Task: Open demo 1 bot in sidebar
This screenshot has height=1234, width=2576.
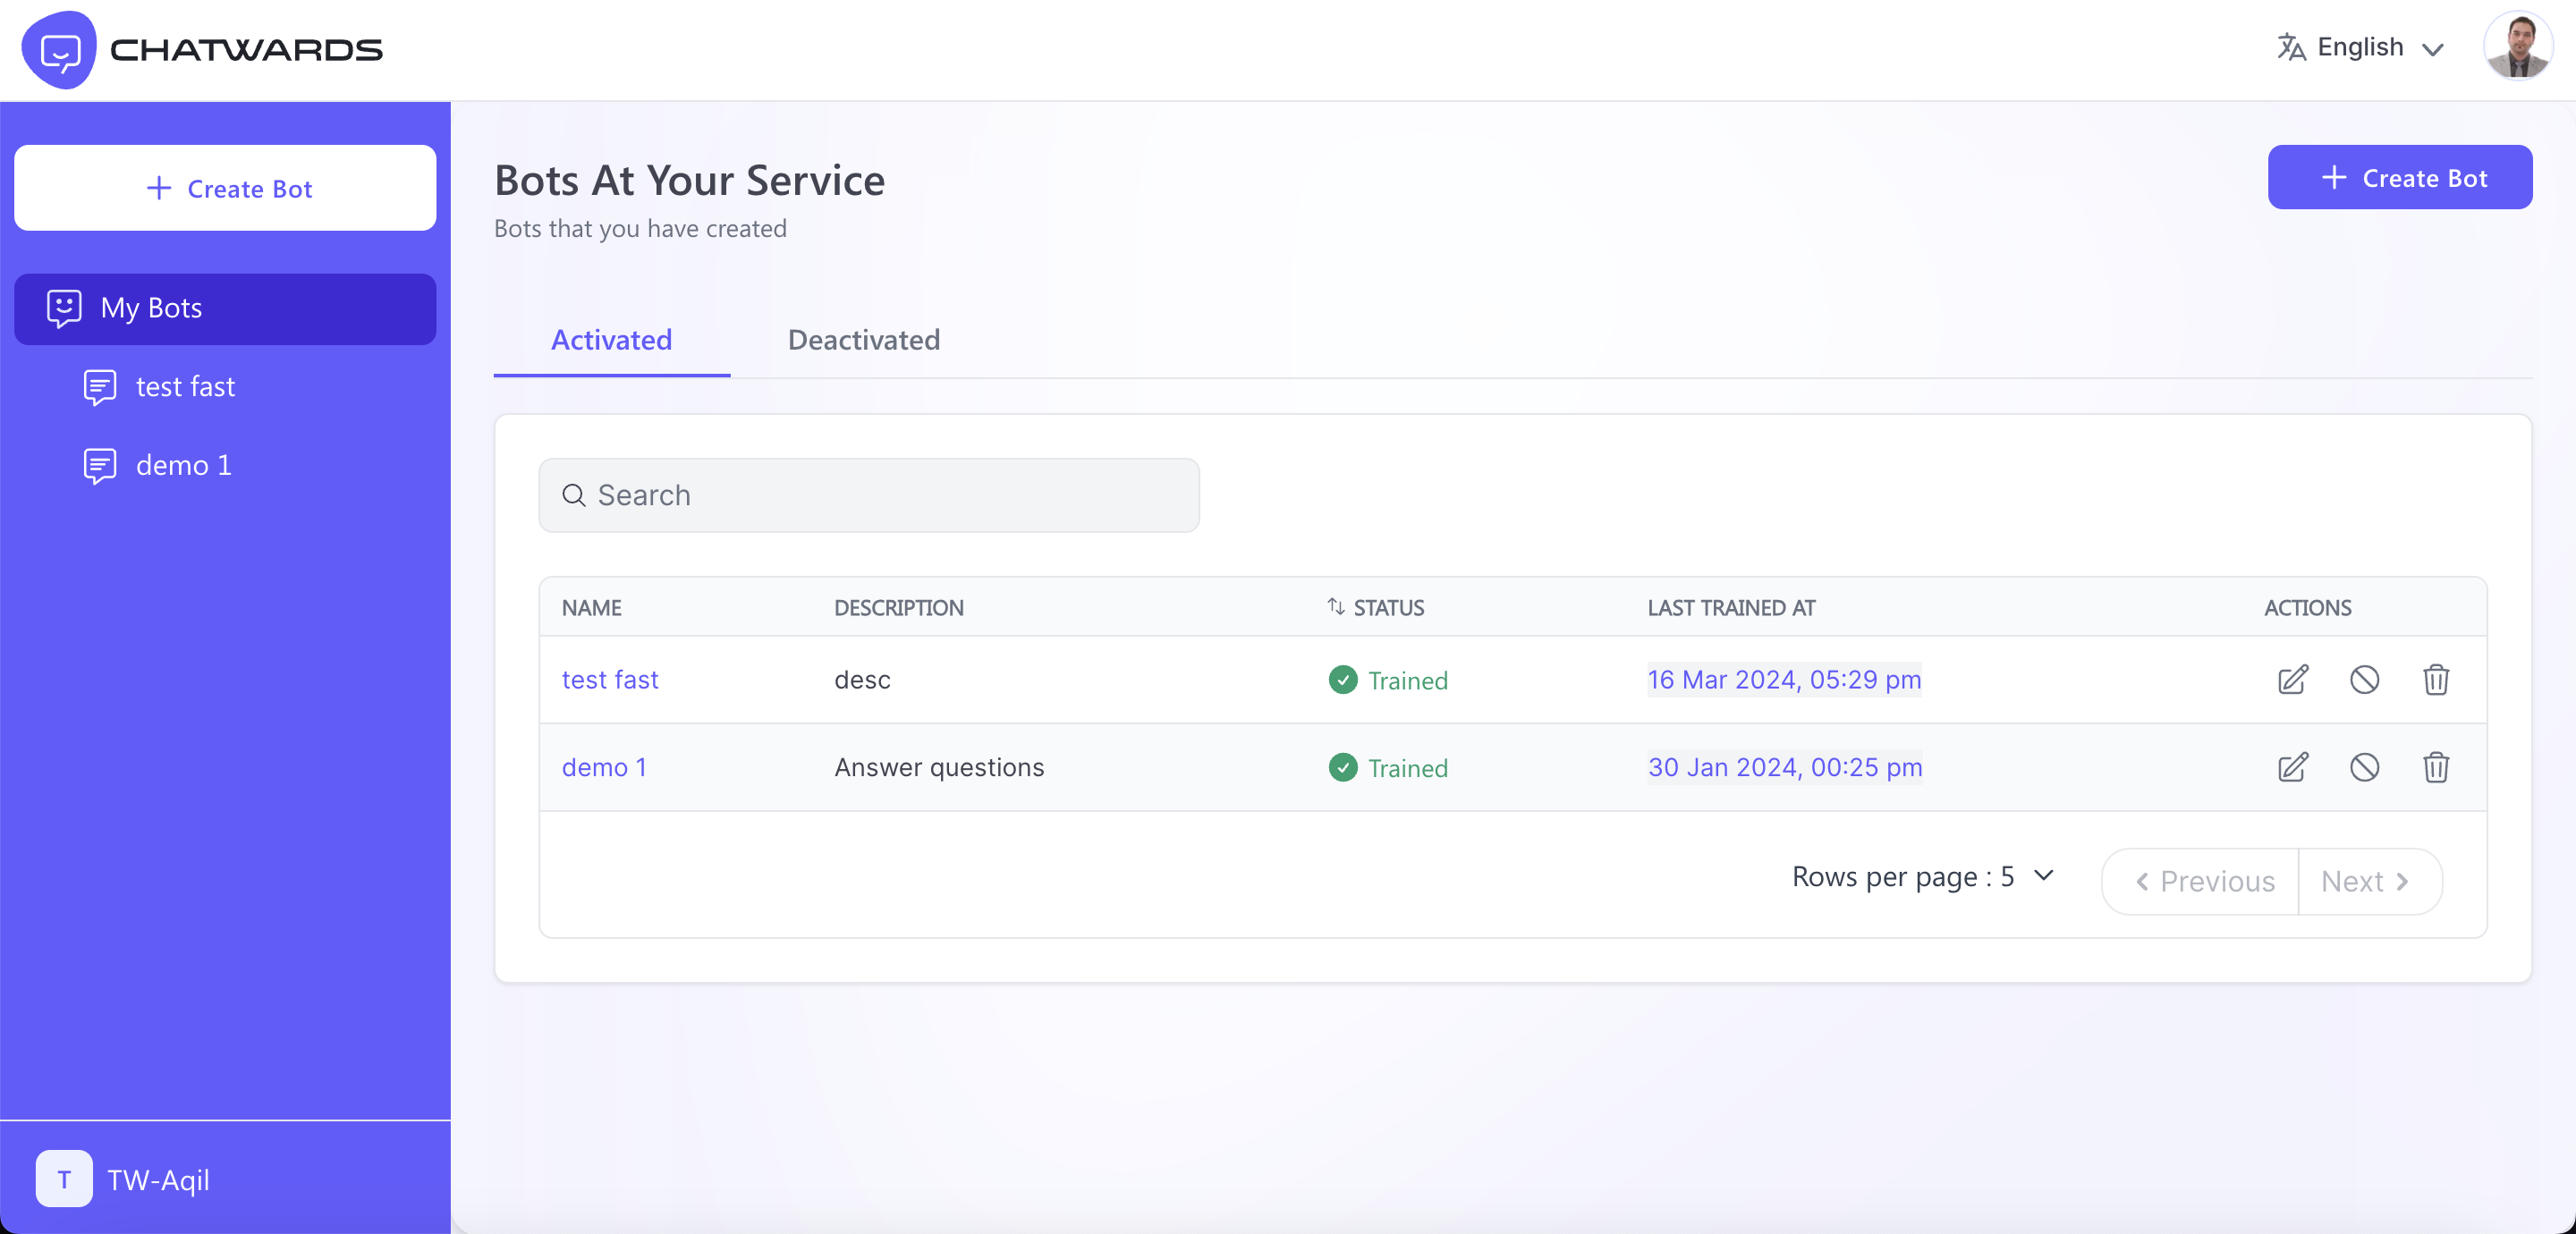Action: coord(183,465)
